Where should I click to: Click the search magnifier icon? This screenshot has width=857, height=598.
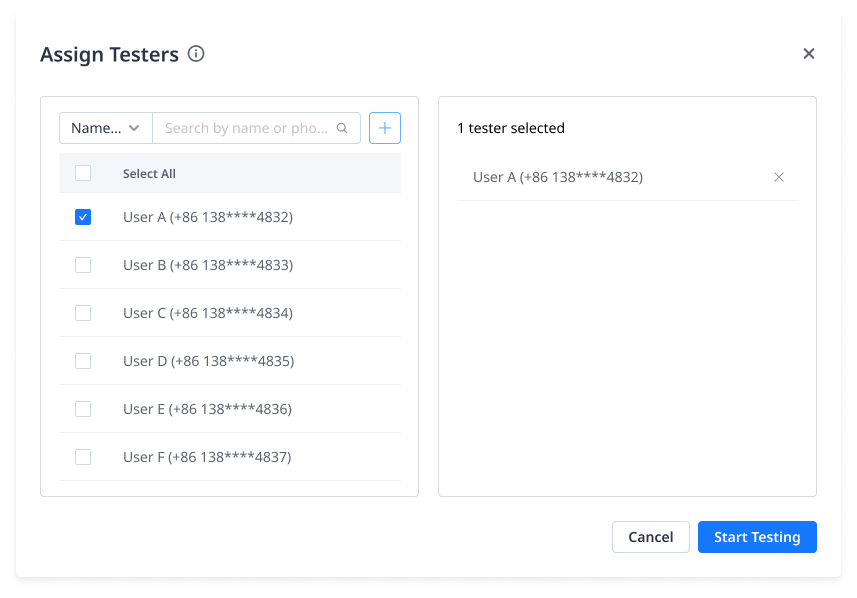(x=341, y=128)
